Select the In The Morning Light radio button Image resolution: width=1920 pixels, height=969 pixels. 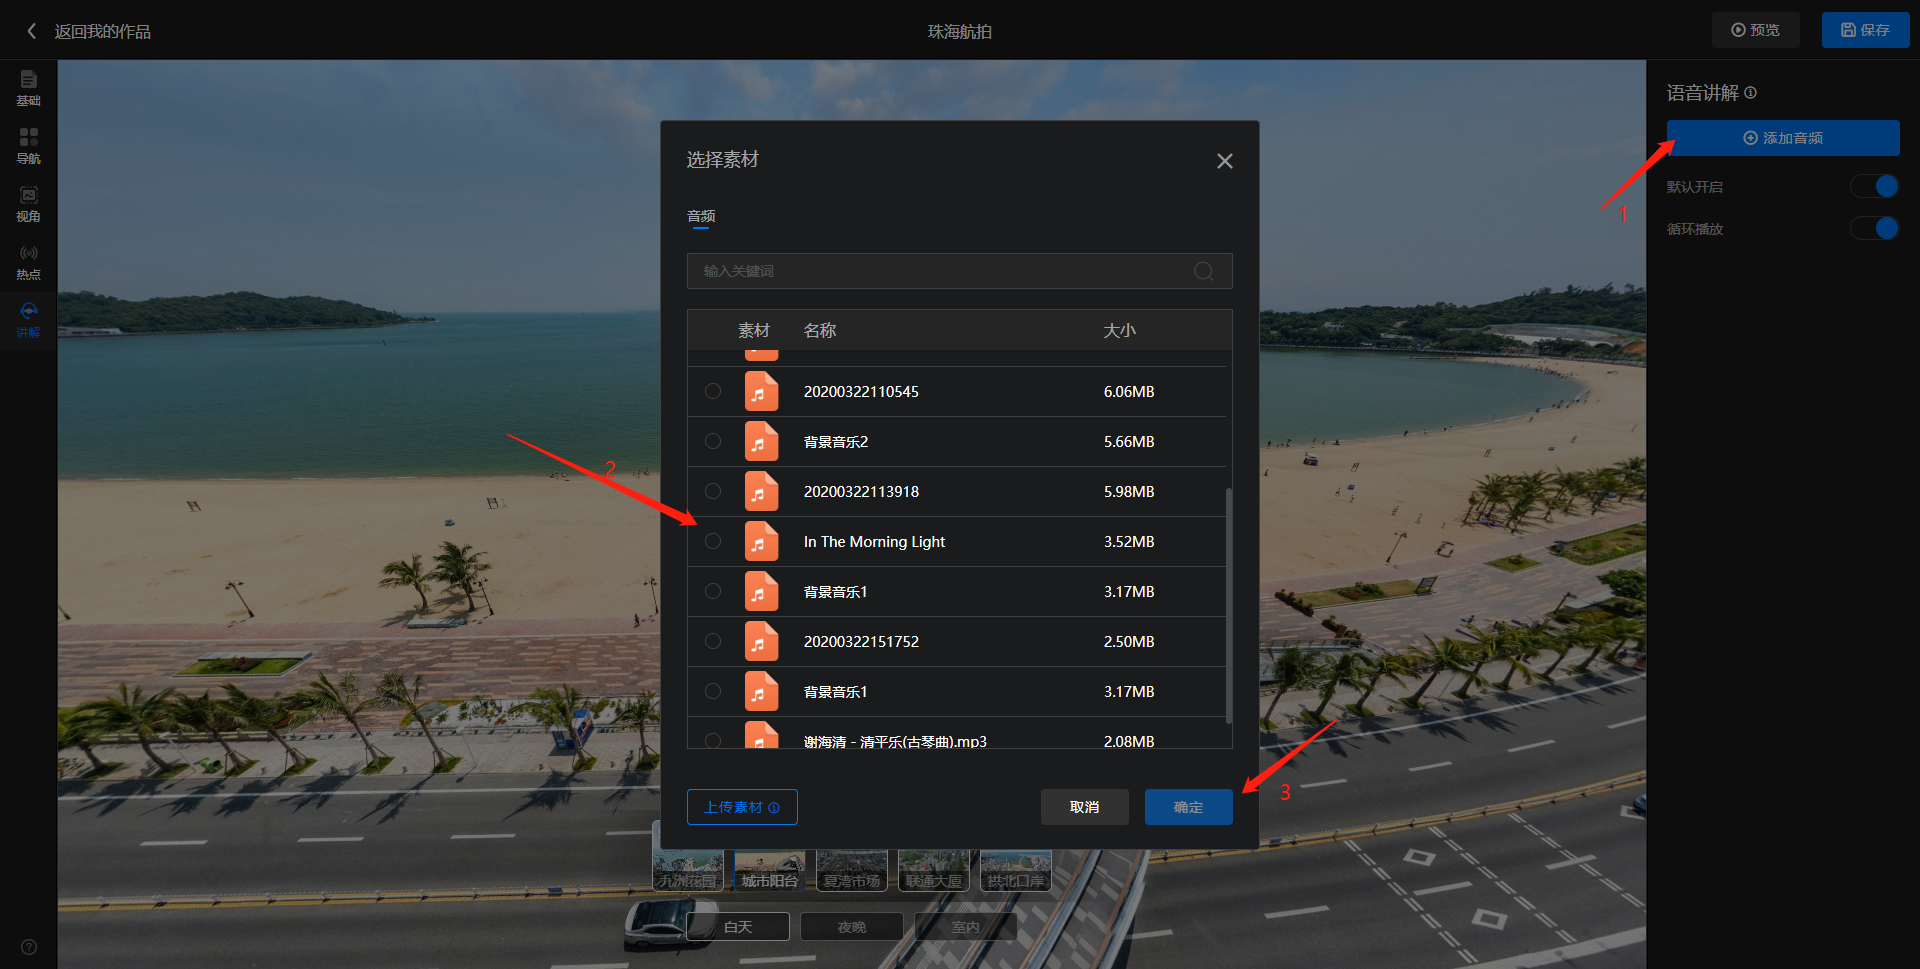[x=713, y=541]
